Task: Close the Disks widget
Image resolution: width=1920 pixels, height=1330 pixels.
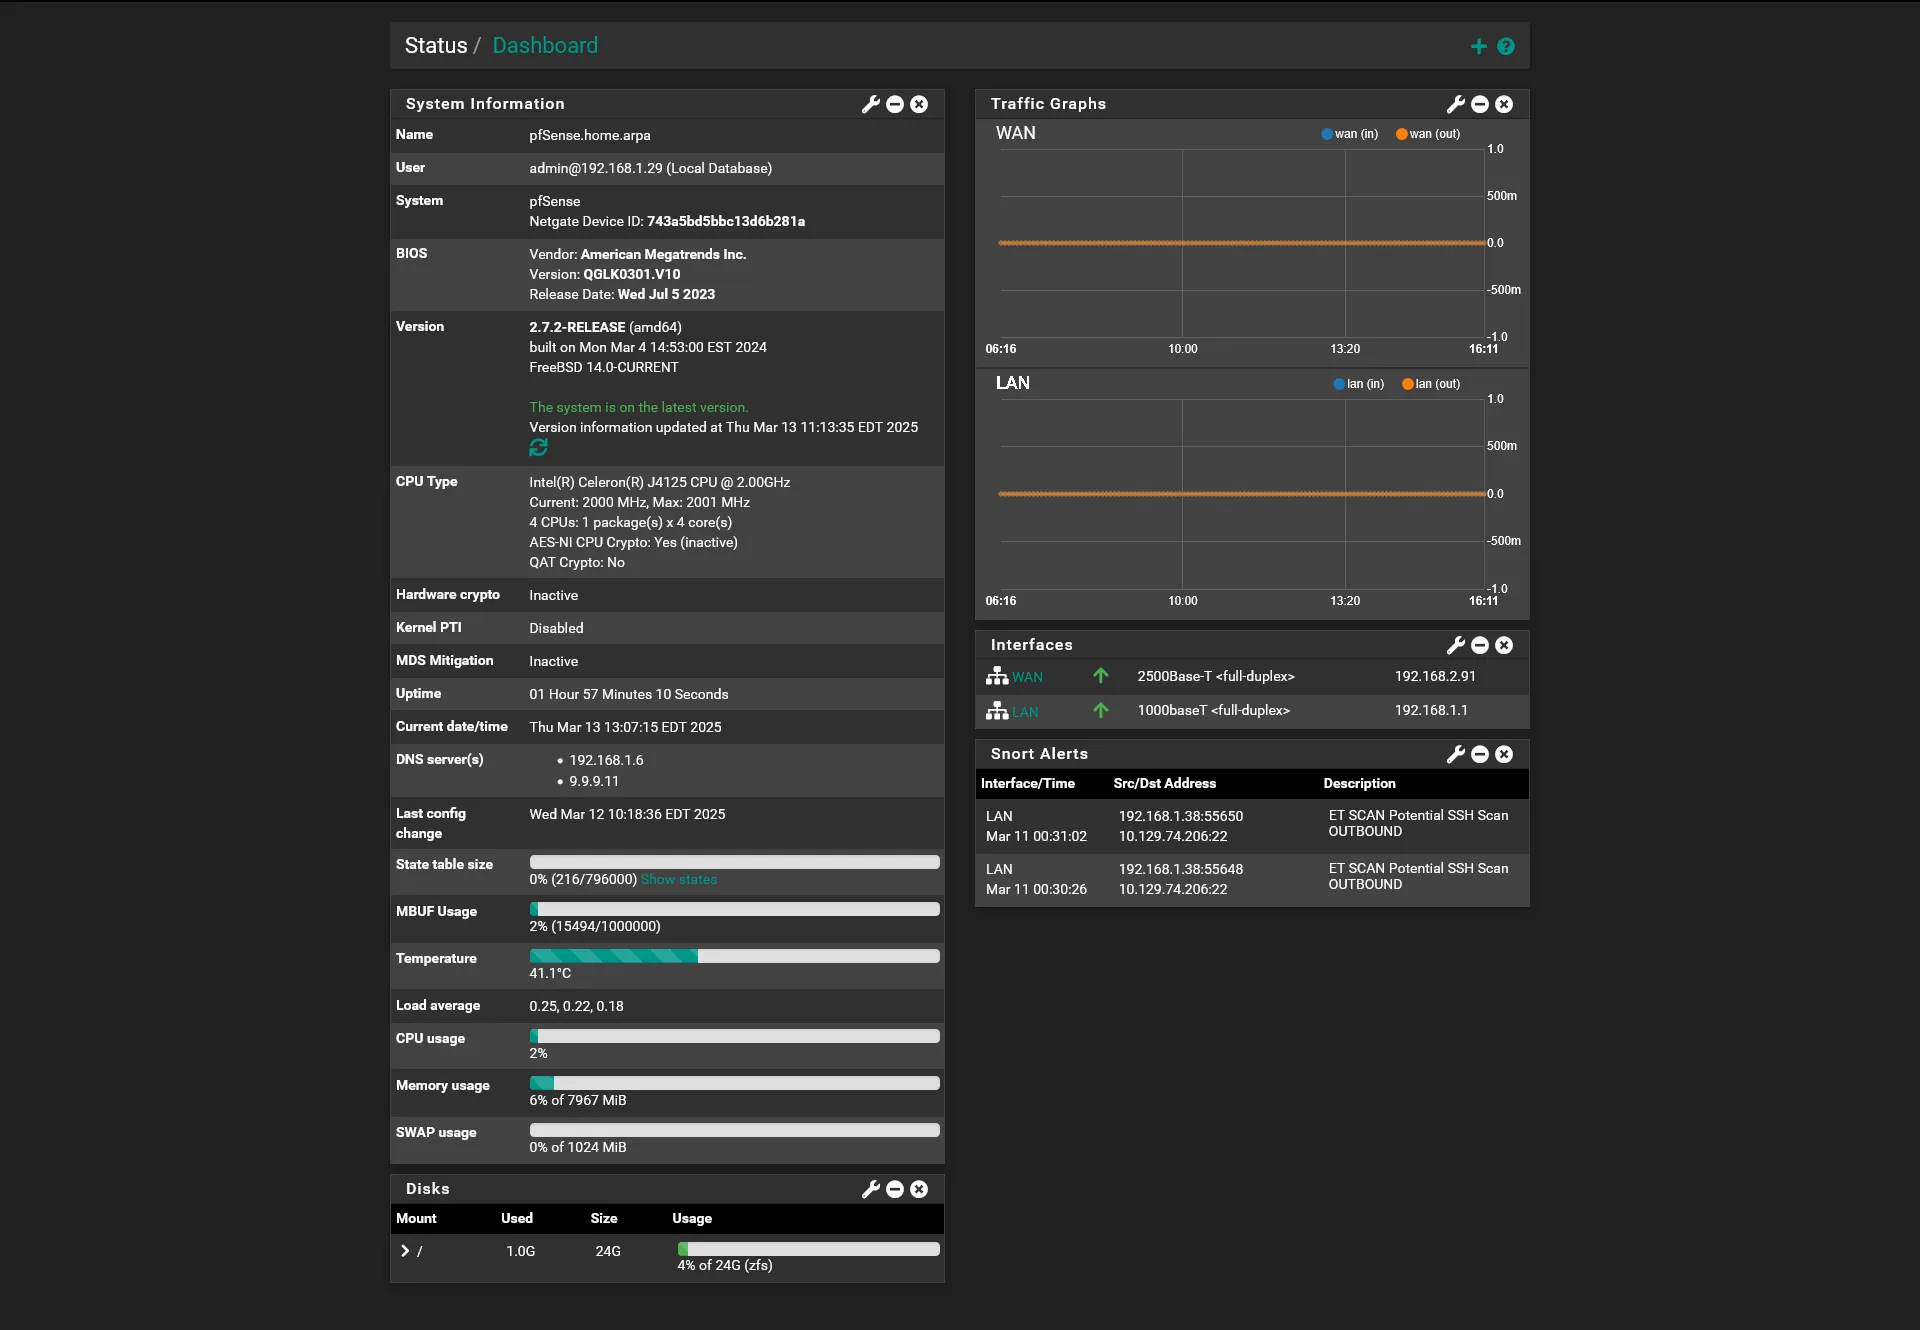Action: point(919,1189)
